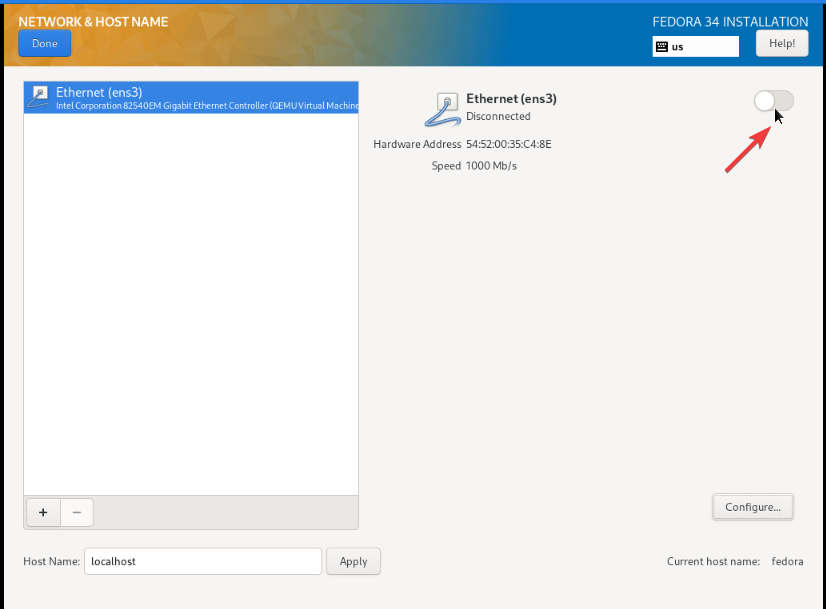Click the Disconnected status text
The height and width of the screenshot is (609, 826).
(498, 116)
